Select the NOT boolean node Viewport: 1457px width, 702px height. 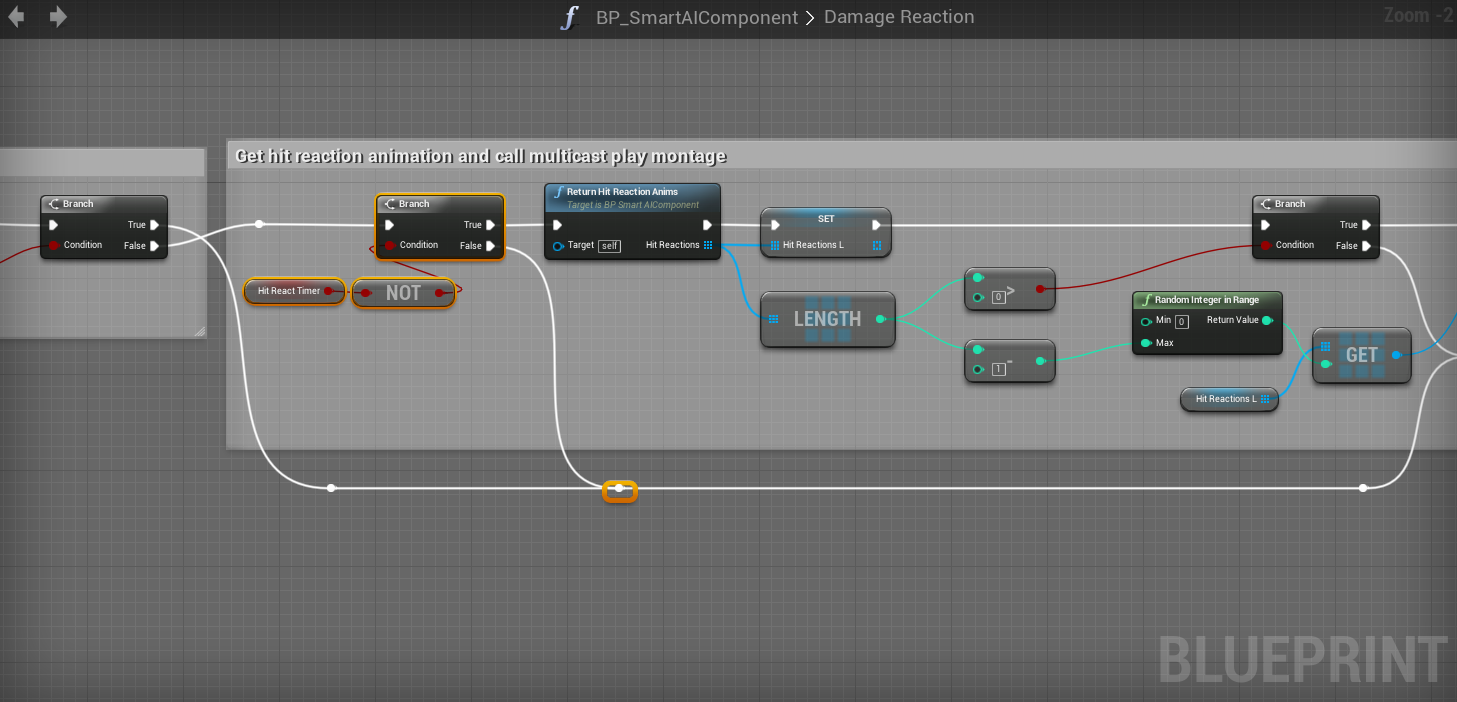[x=403, y=293]
